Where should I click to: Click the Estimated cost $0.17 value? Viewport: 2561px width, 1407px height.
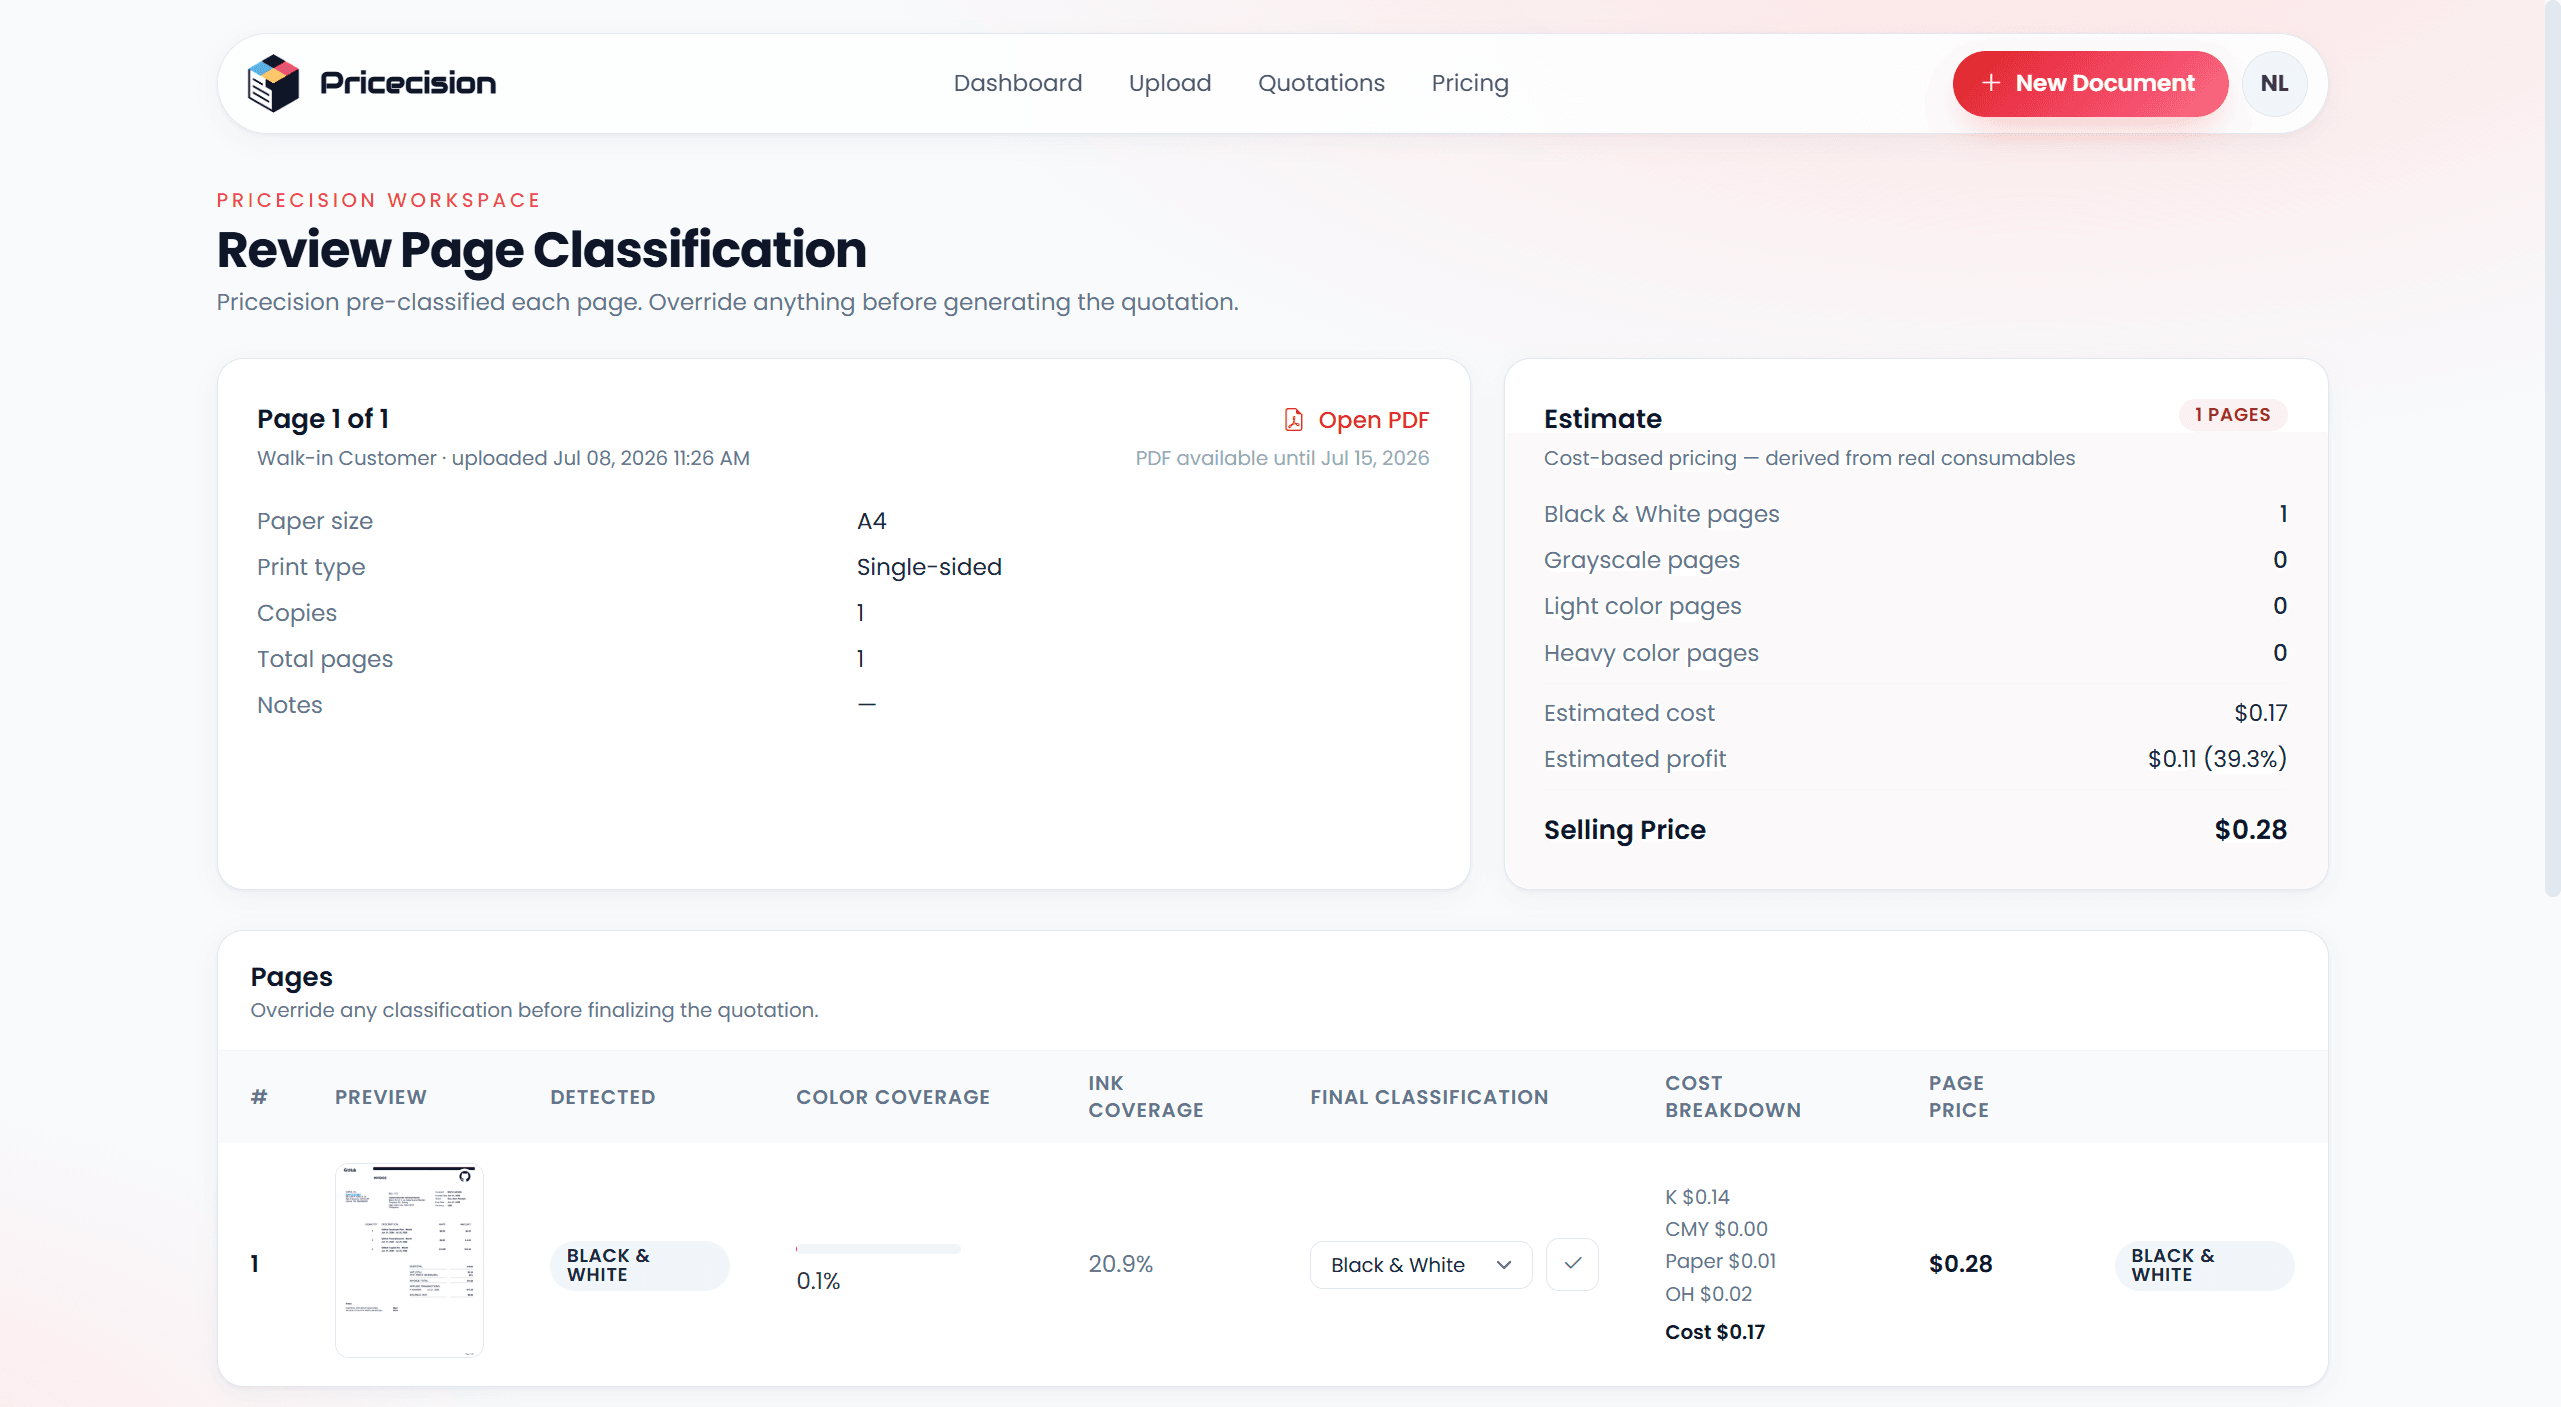[x=2260, y=713]
